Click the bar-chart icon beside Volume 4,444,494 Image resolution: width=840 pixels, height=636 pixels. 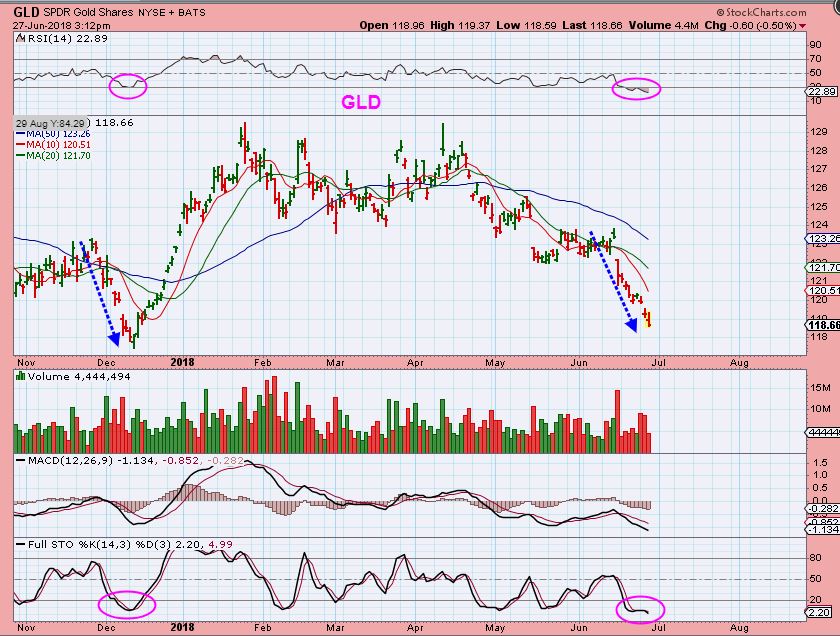click(x=20, y=376)
